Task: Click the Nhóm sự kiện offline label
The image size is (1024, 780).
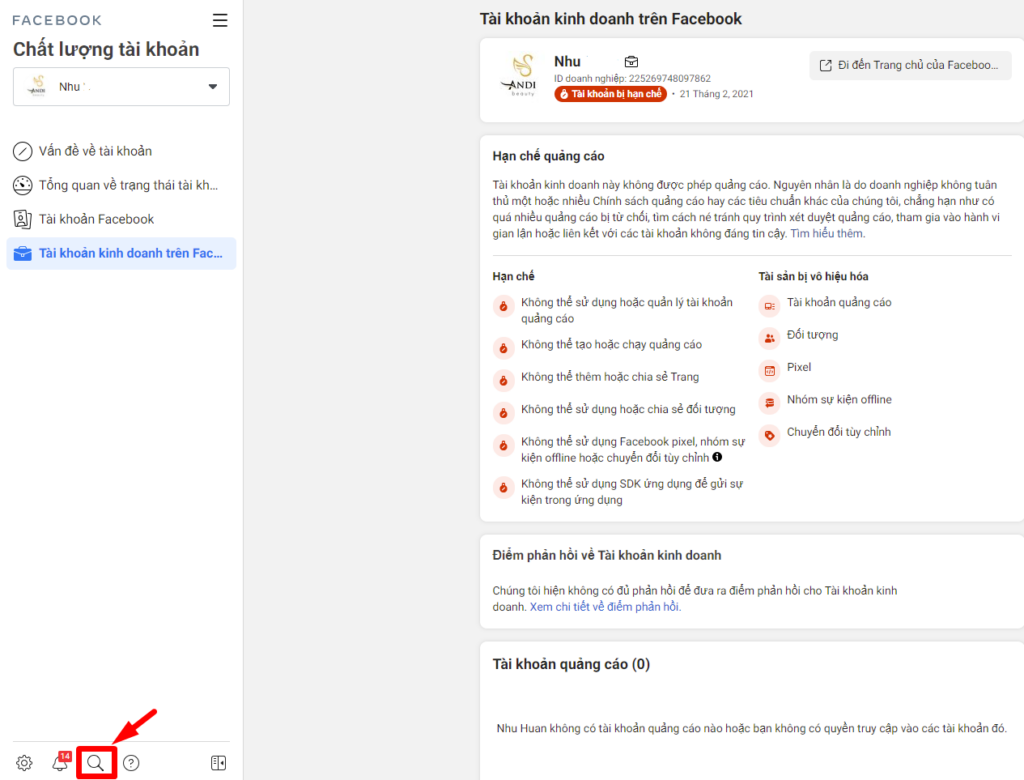Action: point(839,400)
